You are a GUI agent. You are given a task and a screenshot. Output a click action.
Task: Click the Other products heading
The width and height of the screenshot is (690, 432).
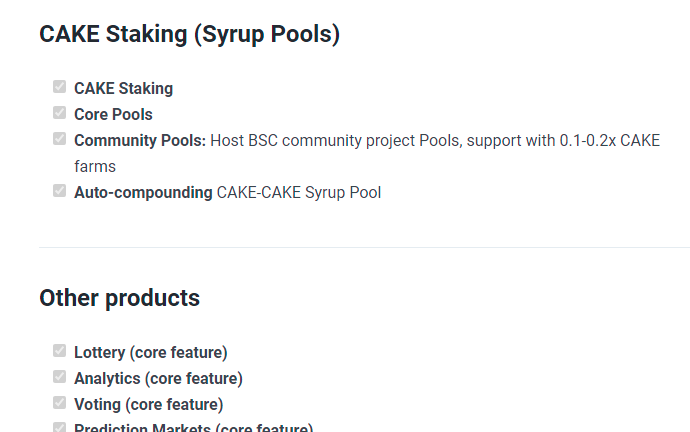[x=119, y=298]
